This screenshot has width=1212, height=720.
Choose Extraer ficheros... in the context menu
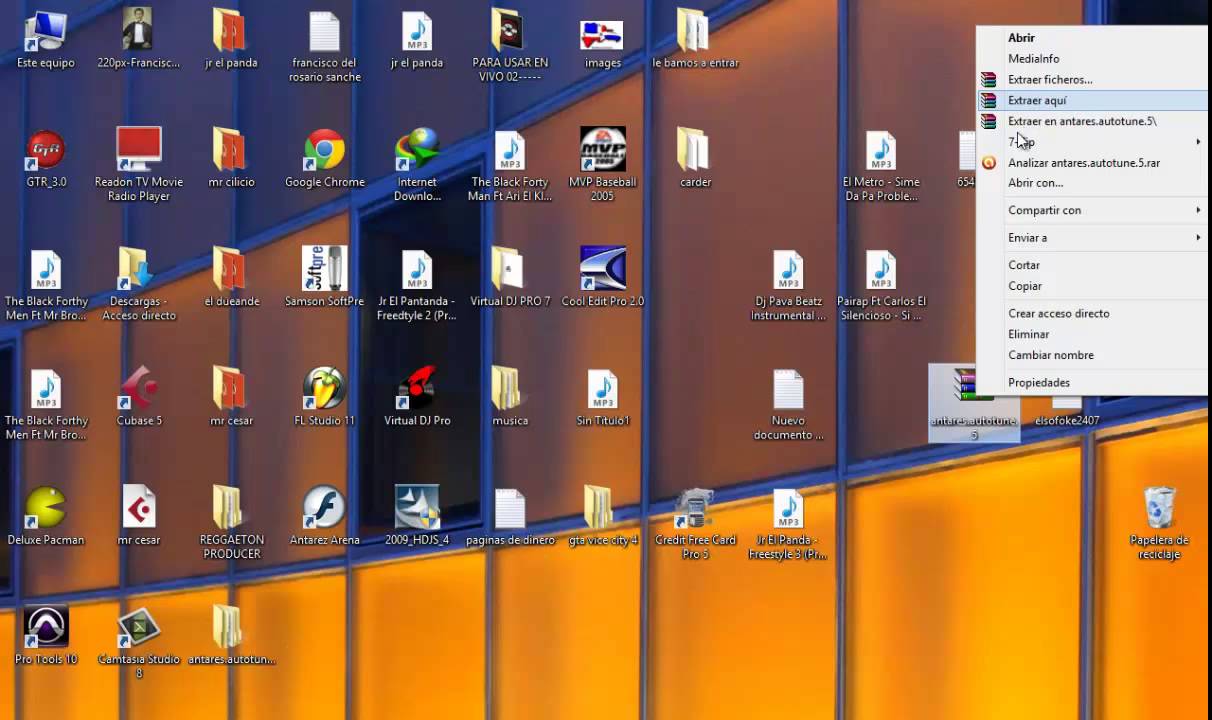tap(1092, 80)
